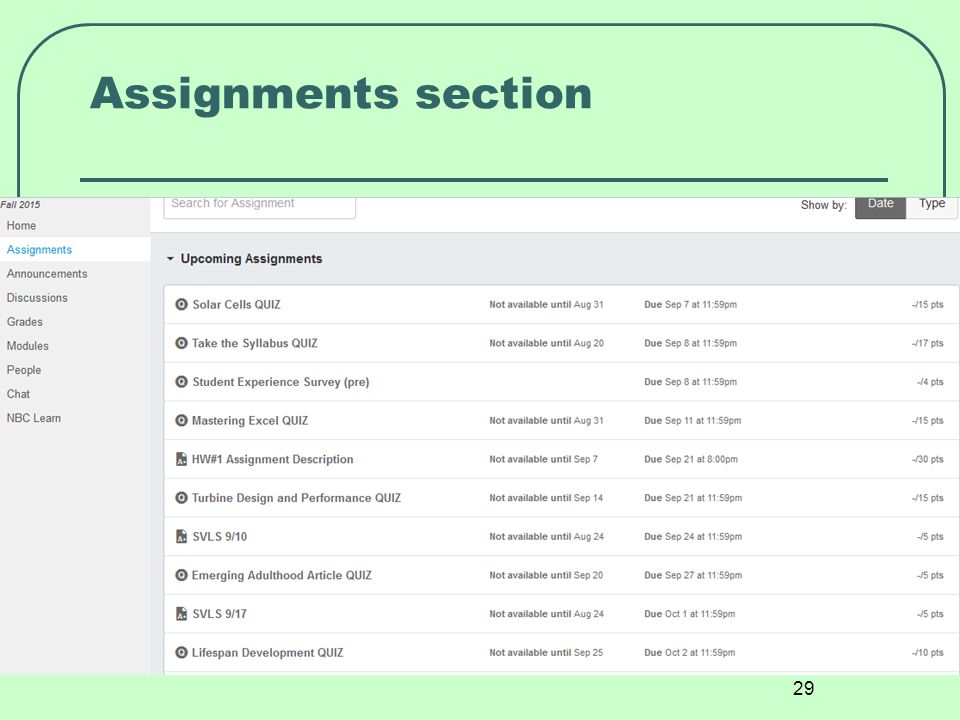Click the assignment icon beside SVLS 9/10
The height and width of the screenshot is (720, 960).
(x=181, y=536)
